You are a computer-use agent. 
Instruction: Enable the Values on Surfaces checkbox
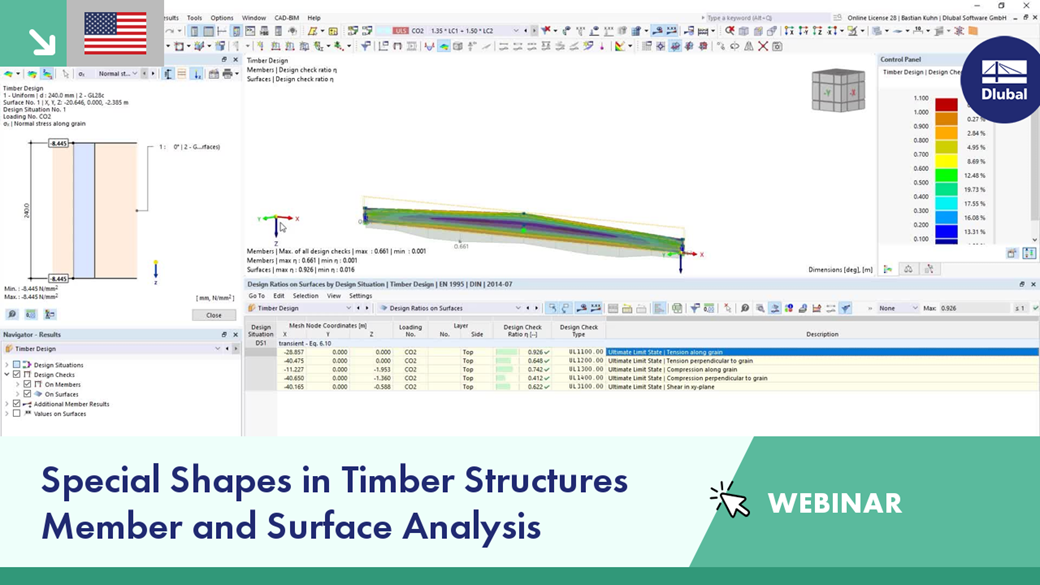[x=16, y=413]
